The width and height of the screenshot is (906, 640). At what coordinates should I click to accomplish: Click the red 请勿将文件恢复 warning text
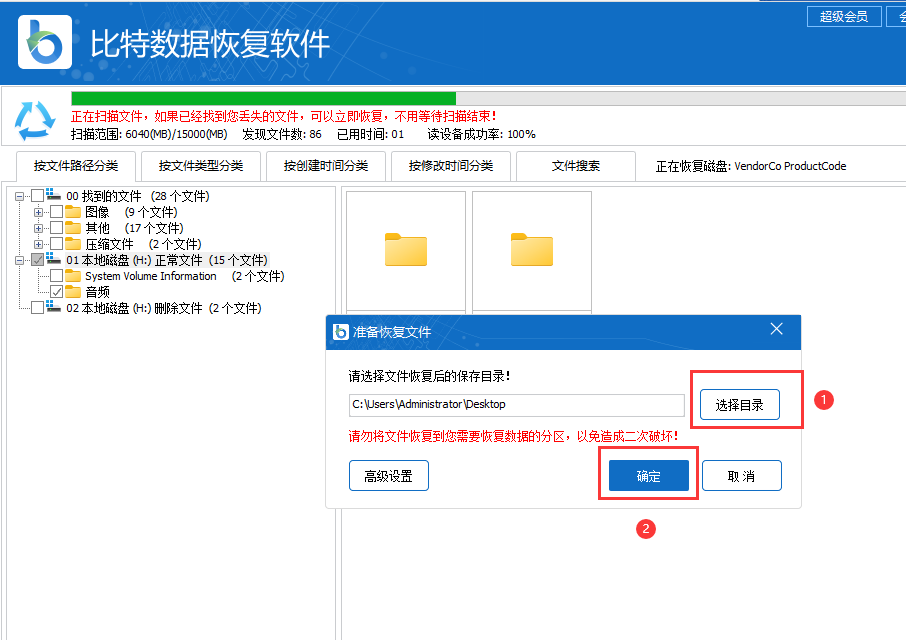tap(513, 436)
